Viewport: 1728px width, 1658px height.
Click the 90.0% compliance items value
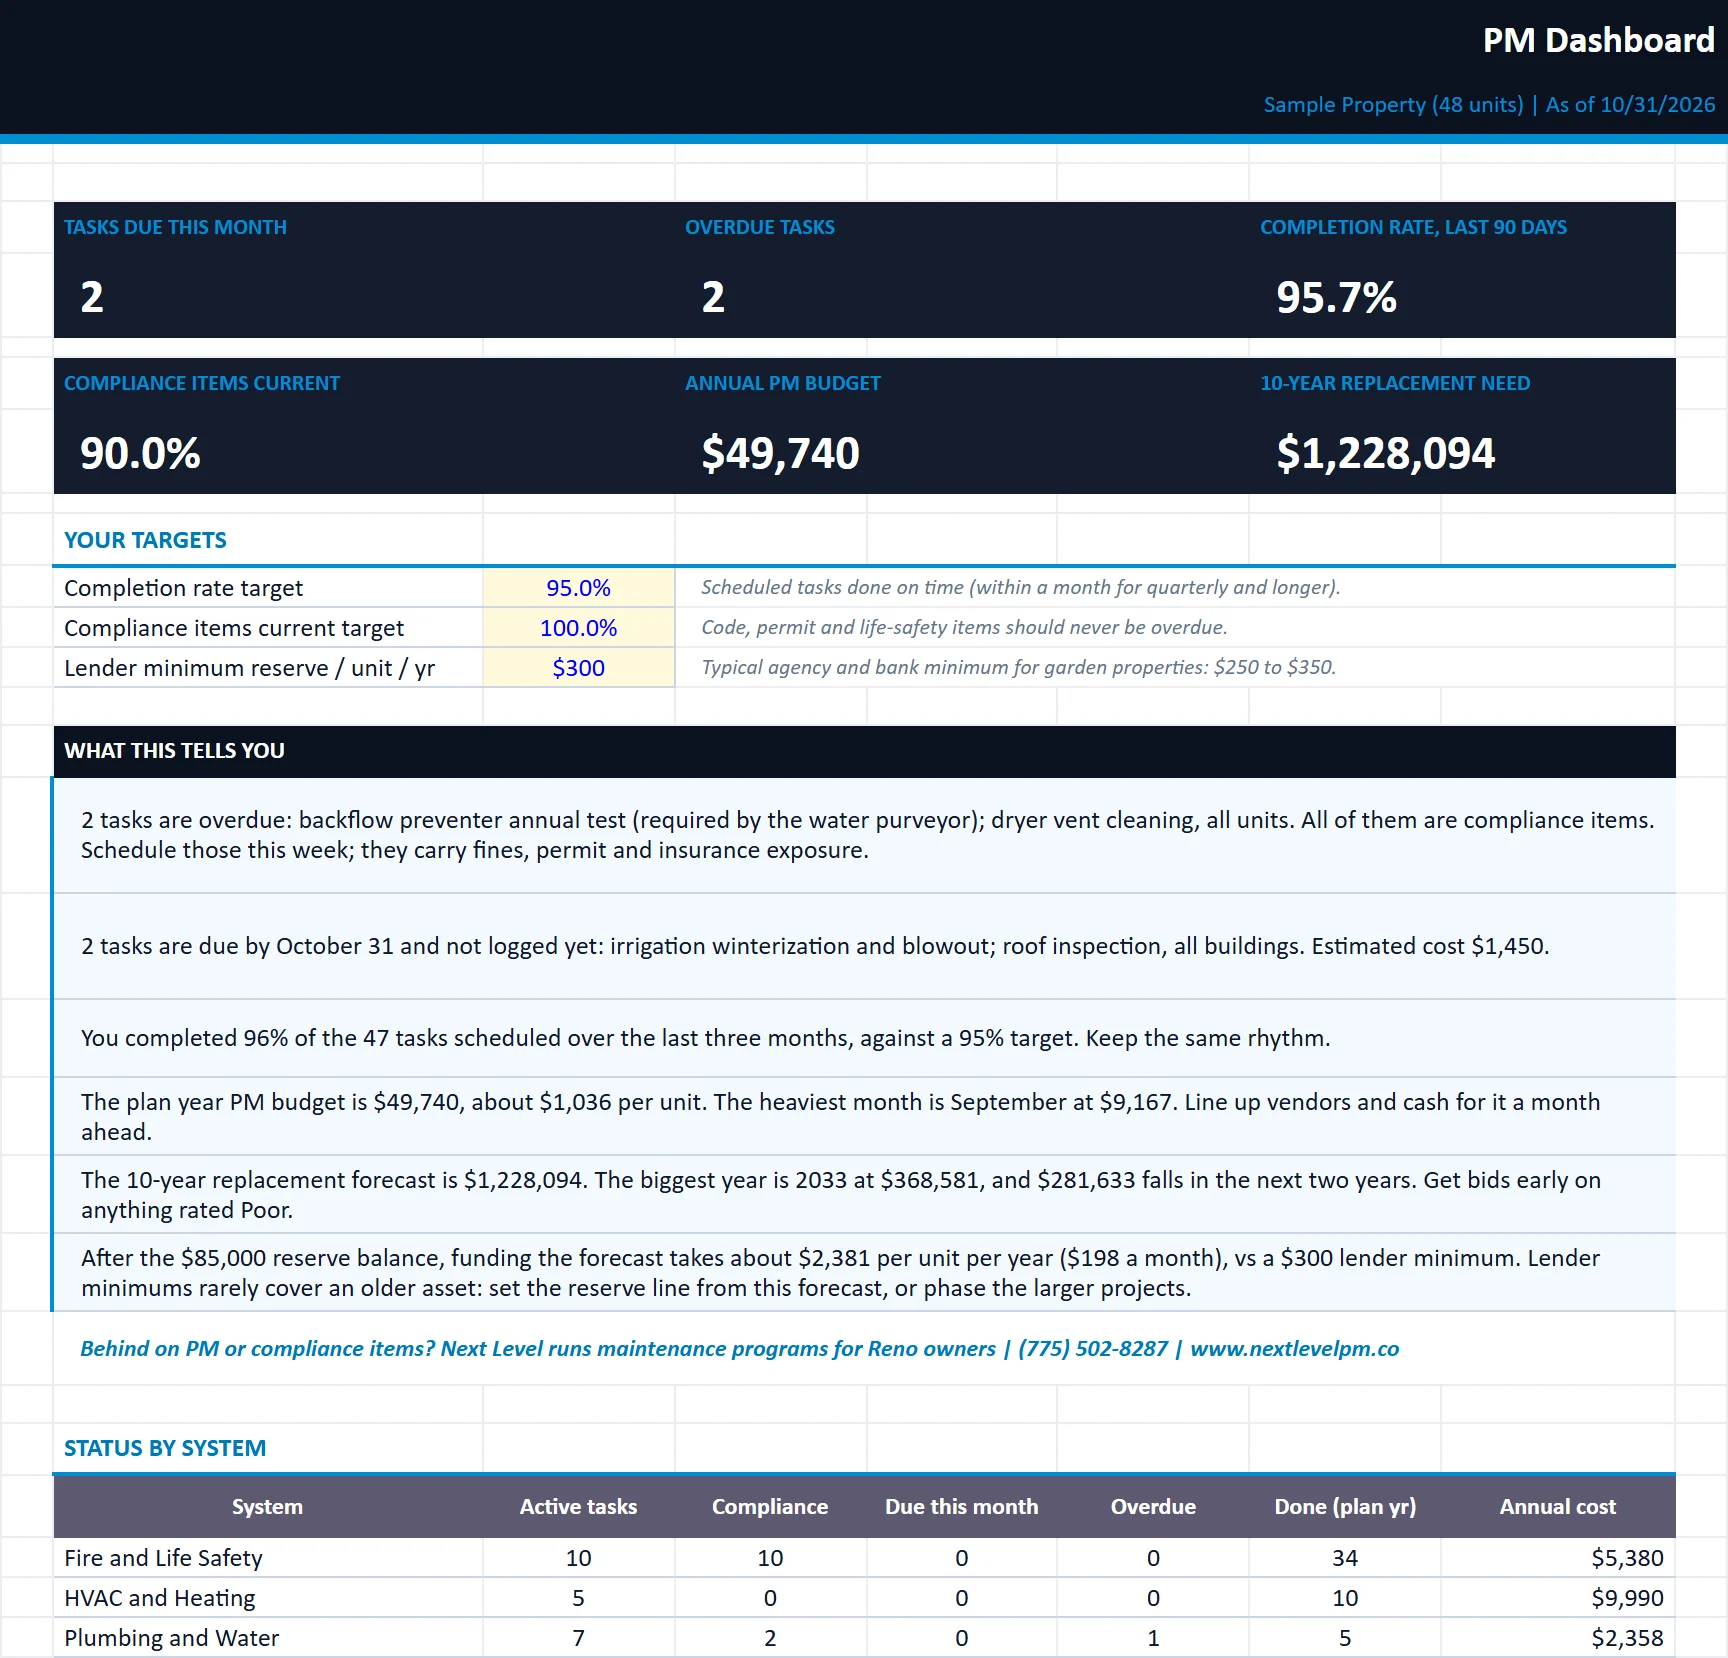click(x=140, y=453)
